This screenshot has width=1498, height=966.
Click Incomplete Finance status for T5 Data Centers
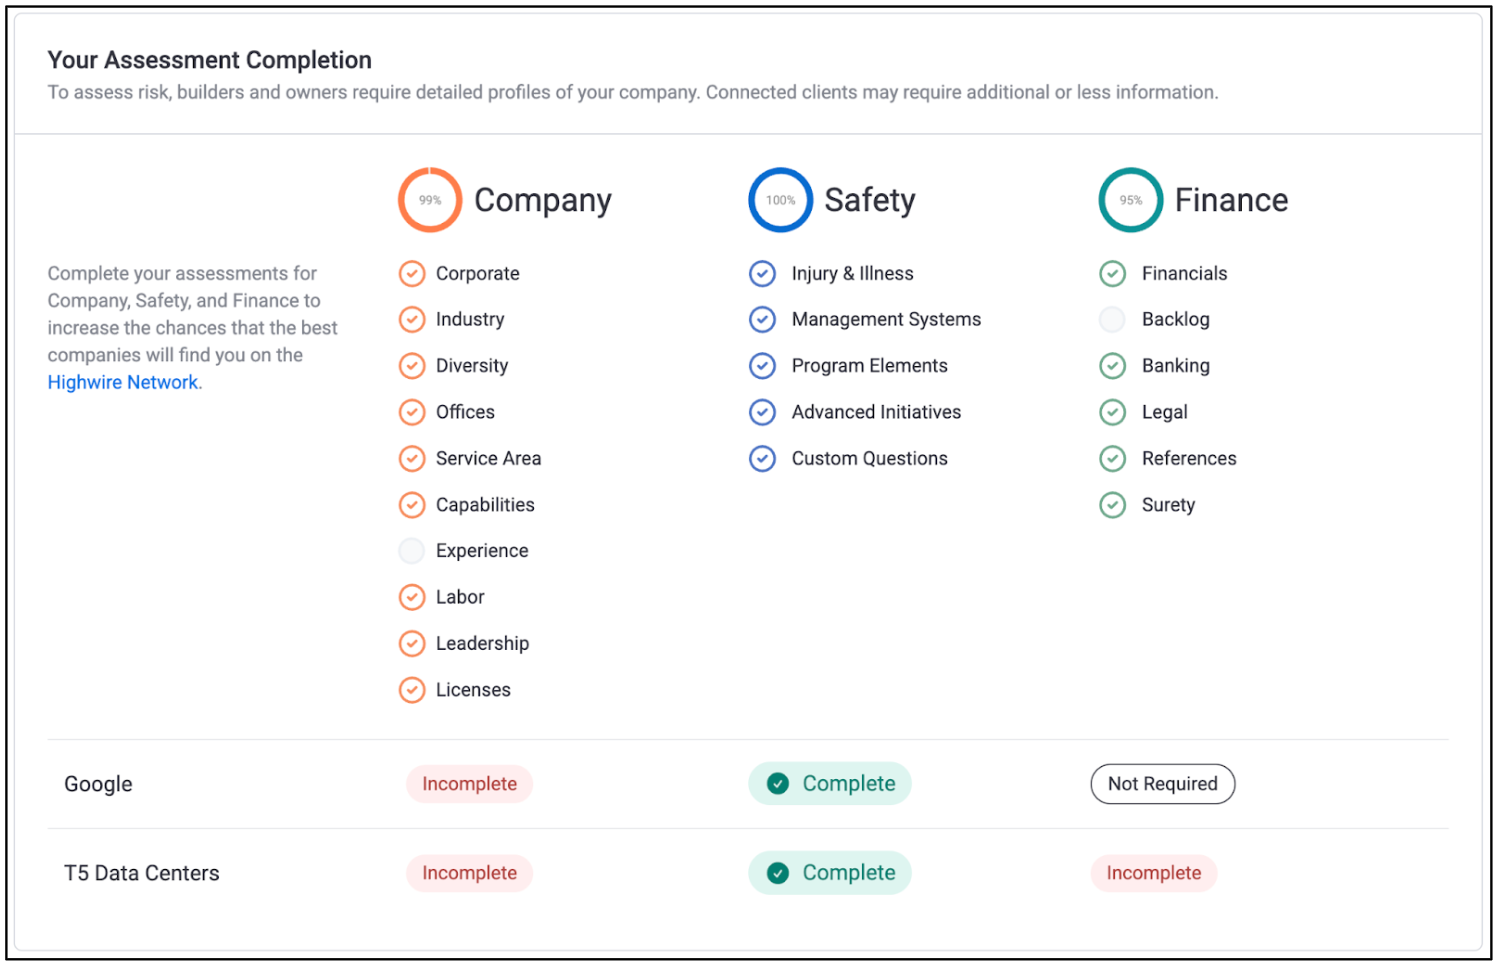pos(1153,873)
